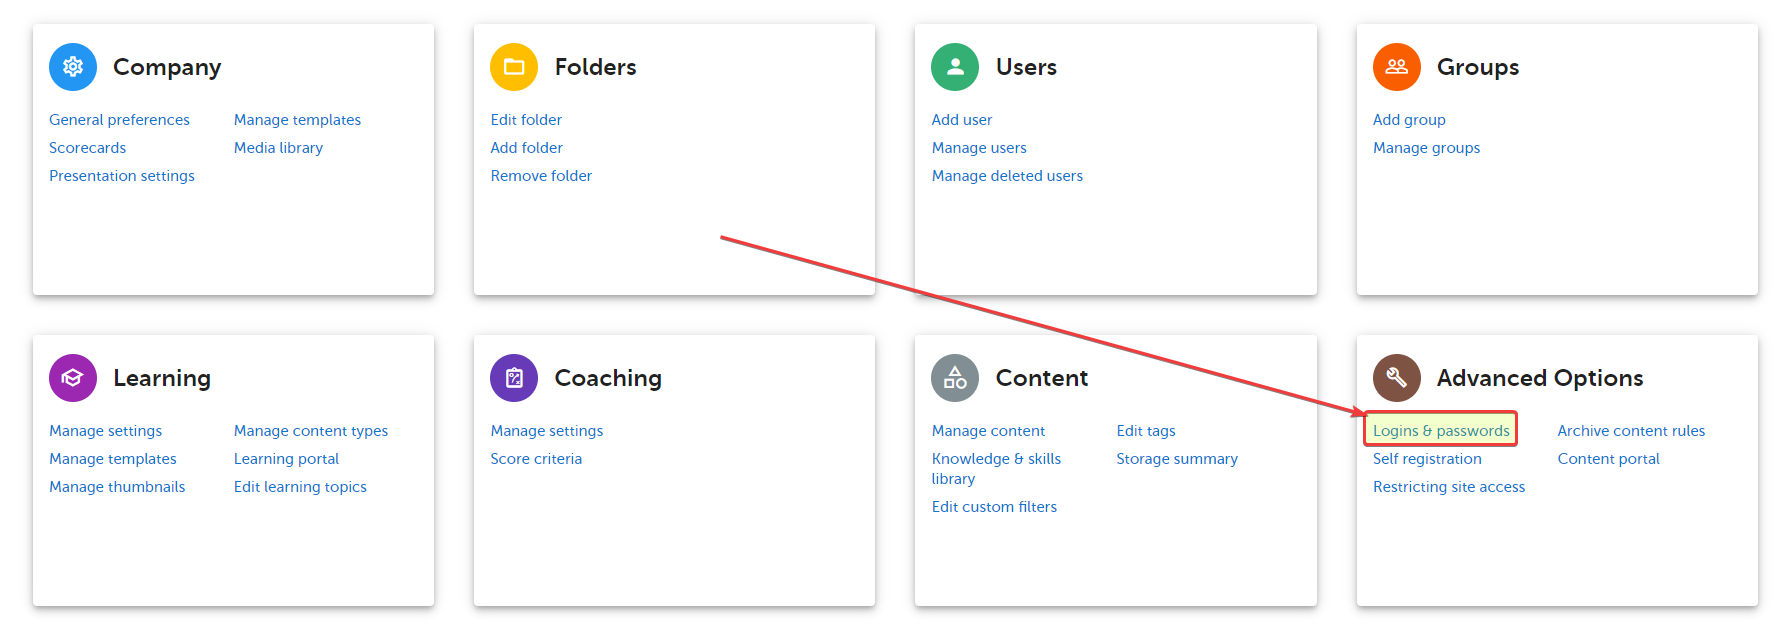
Task: Go to Content portal
Action: coord(1608,459)
